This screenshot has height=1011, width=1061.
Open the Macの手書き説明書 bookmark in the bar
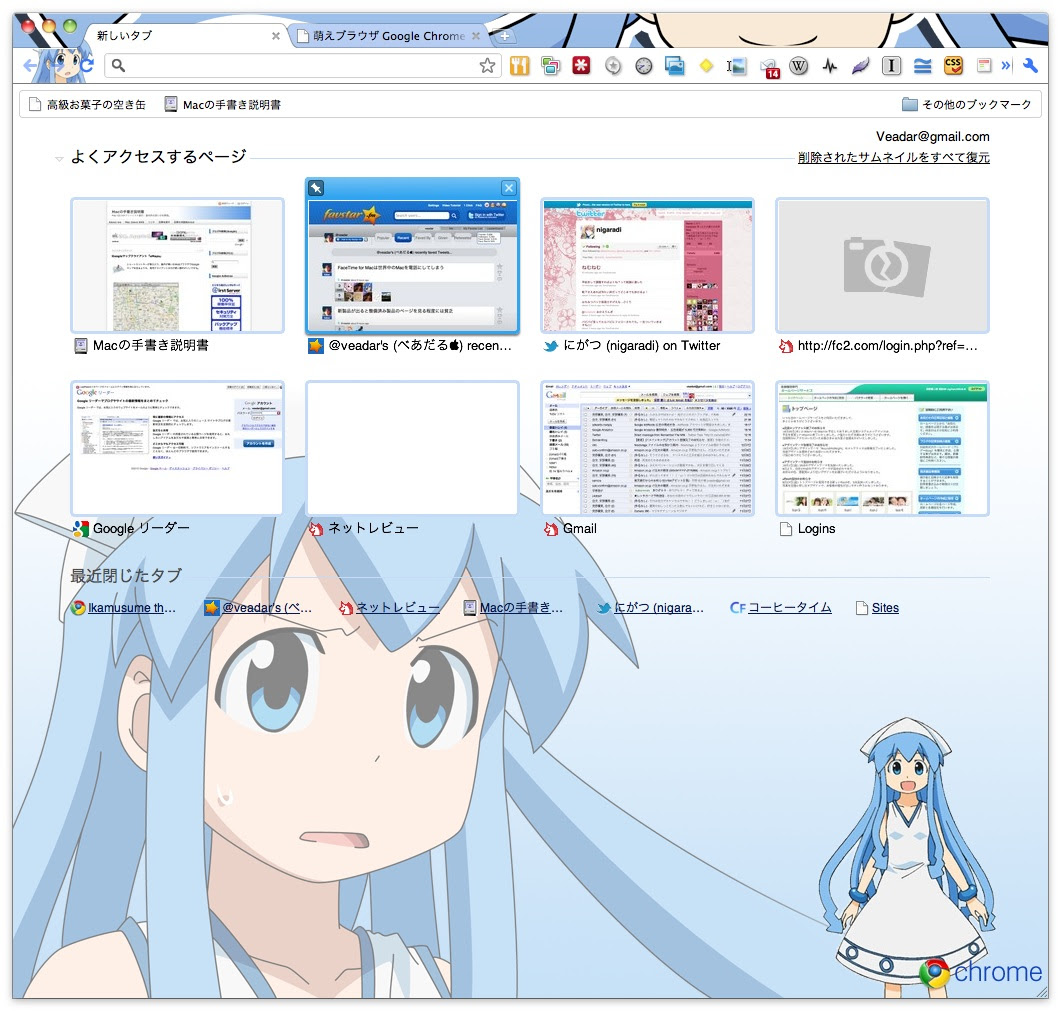click(223, 104)
